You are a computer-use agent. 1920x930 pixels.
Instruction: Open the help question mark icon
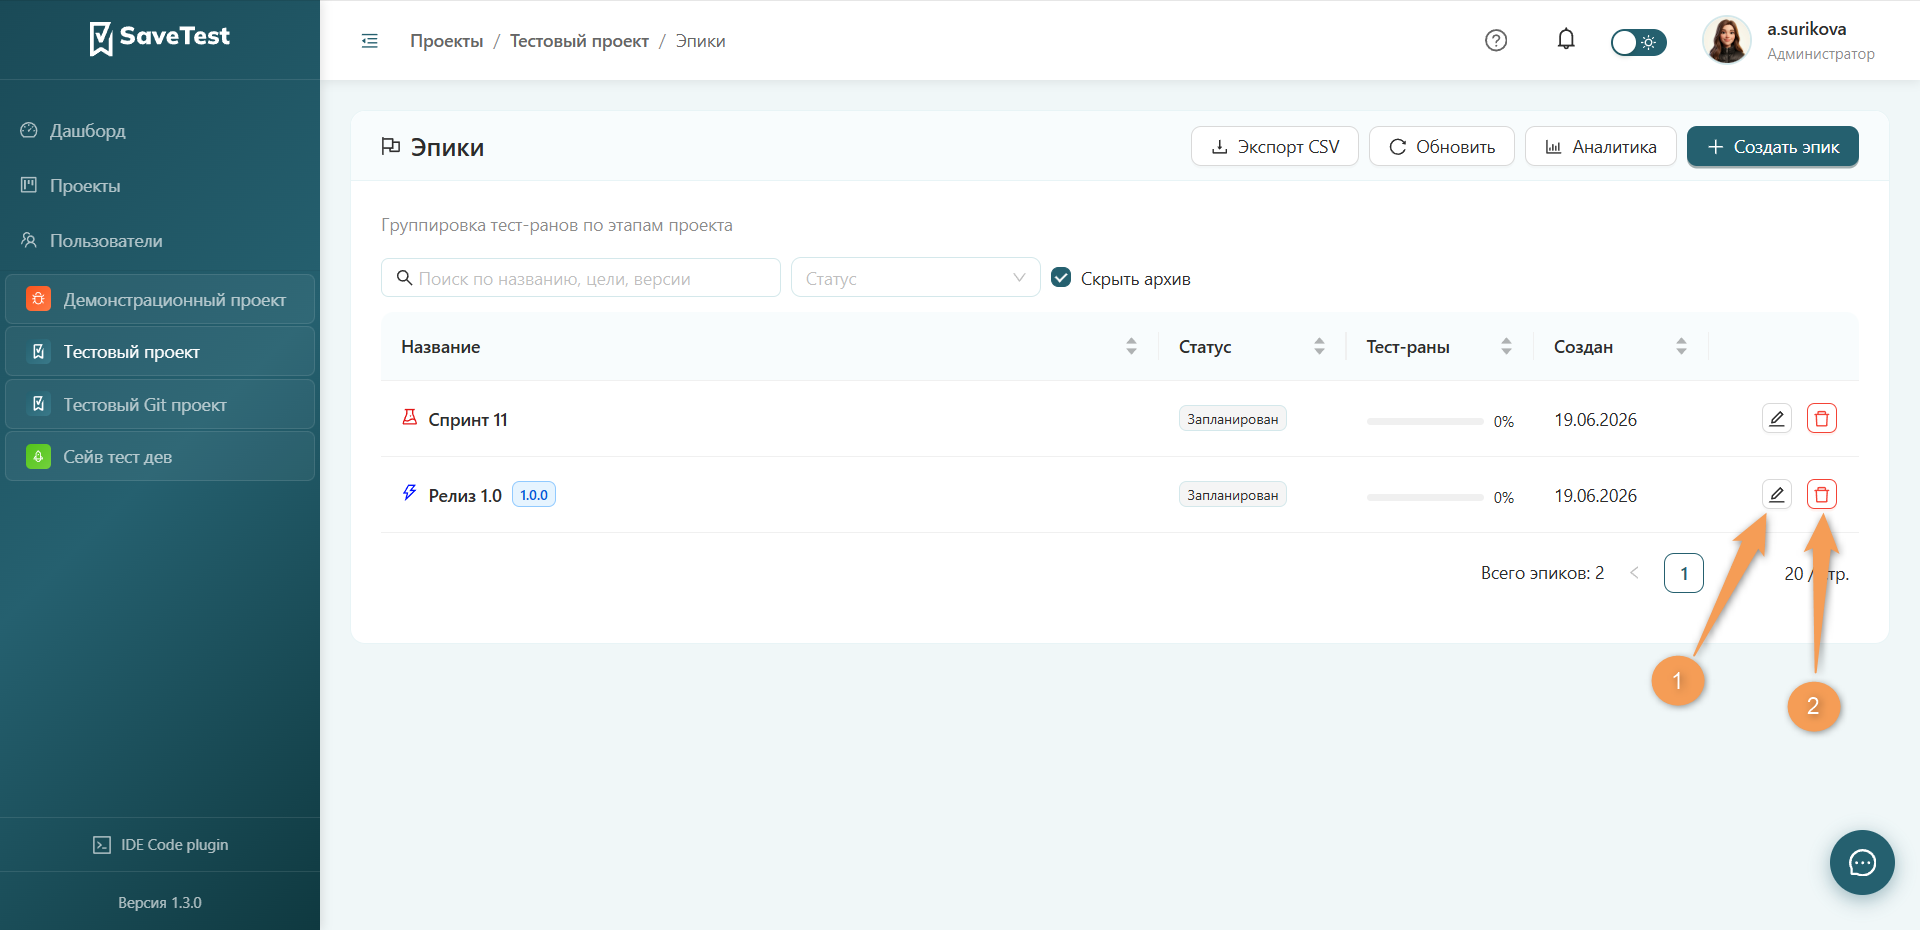pos(1496,41)
